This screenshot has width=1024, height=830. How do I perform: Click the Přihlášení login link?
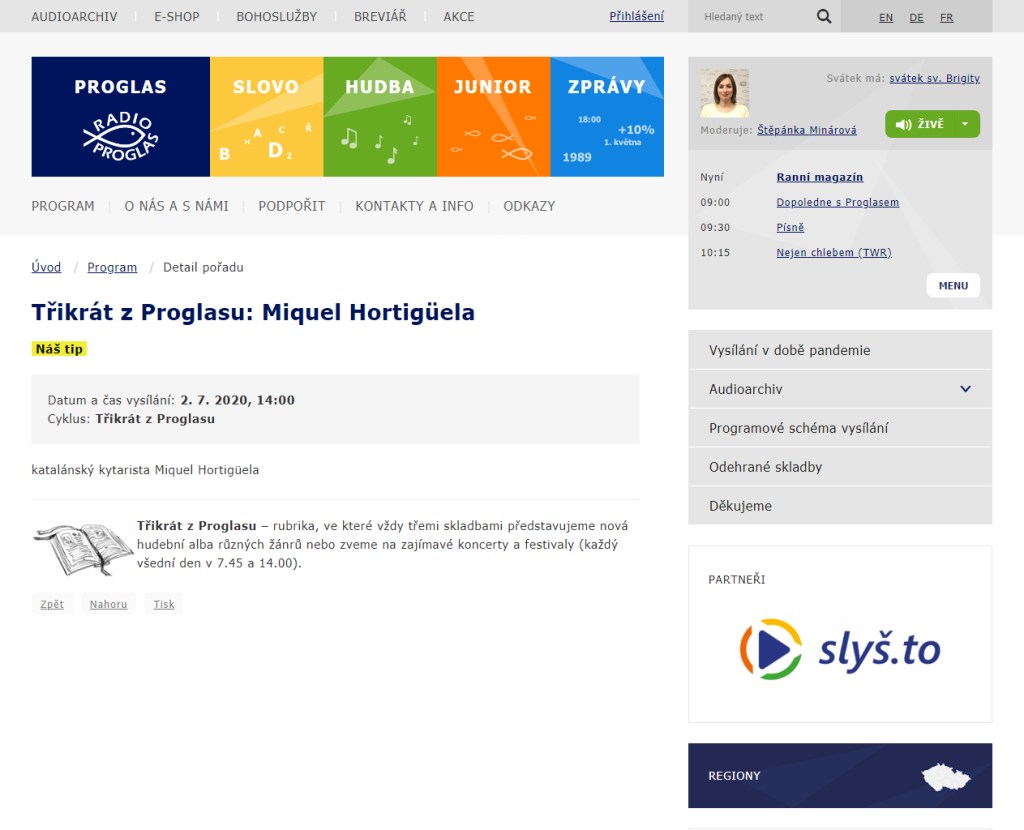636,17
